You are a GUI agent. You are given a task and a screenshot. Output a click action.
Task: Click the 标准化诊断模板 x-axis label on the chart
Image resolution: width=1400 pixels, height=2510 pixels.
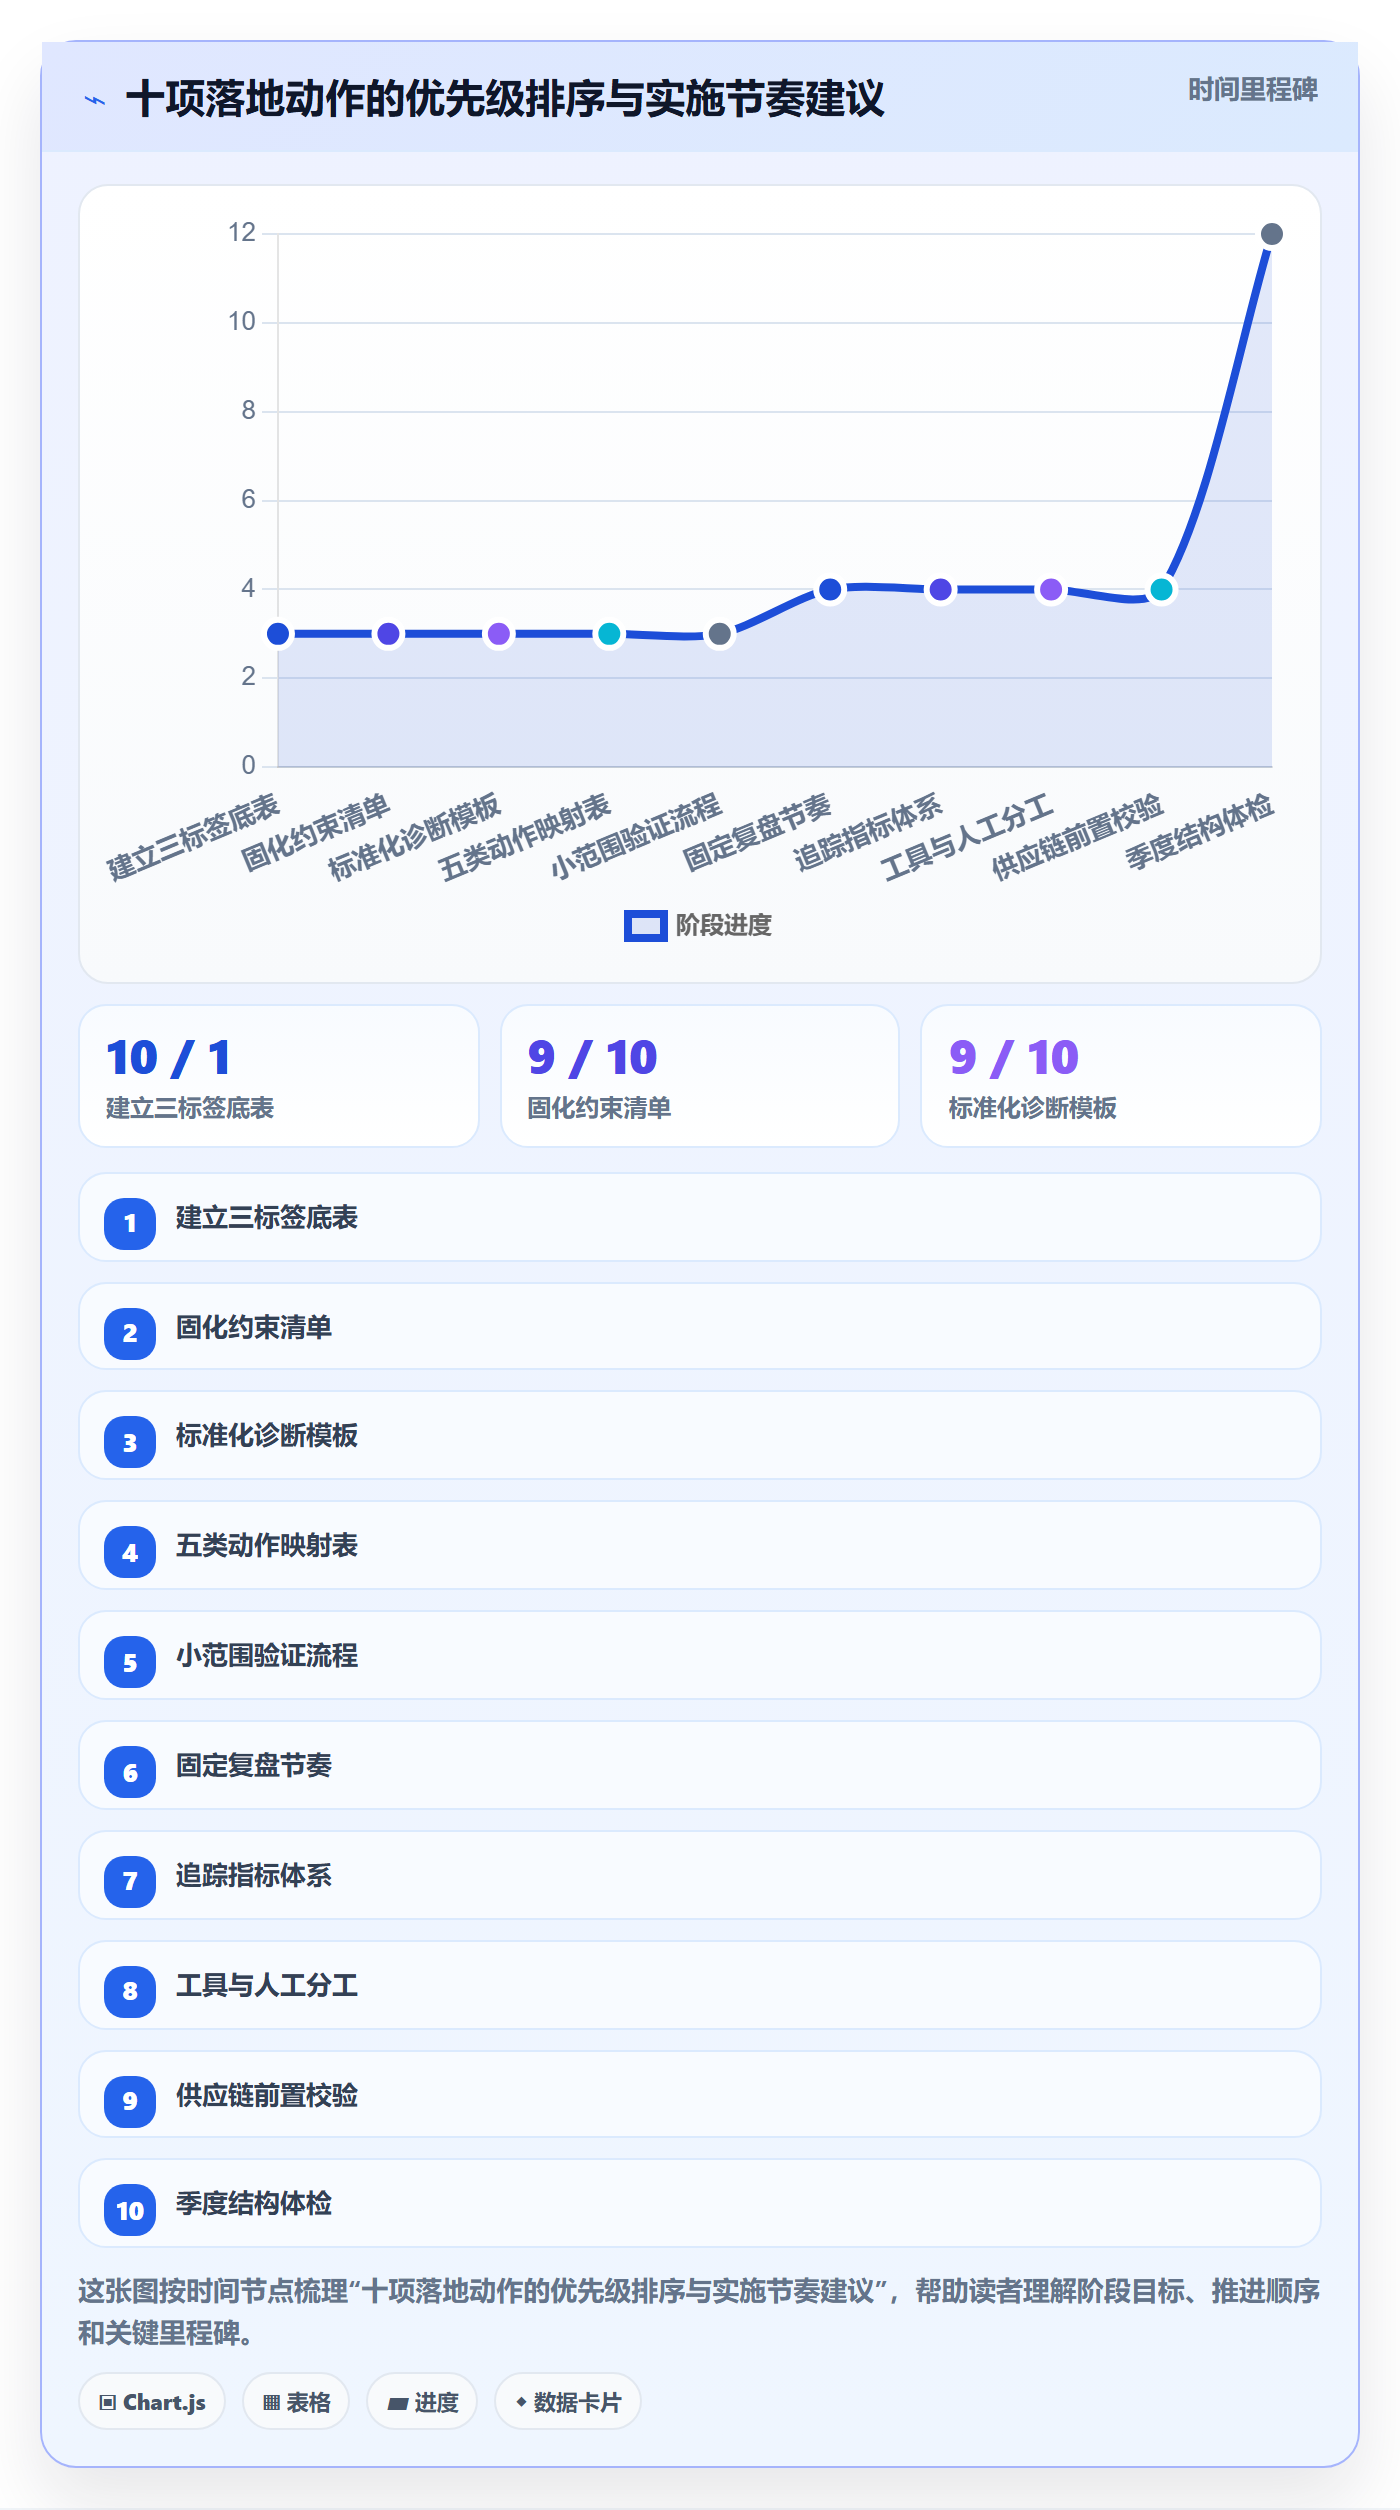click(414, 837)
